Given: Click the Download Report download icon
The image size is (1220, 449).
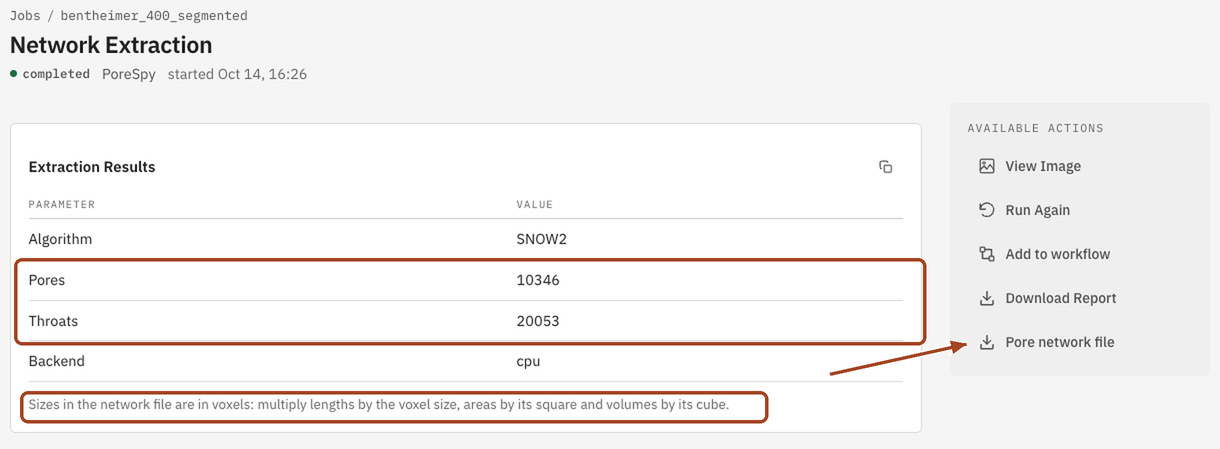Looking at the screenshot, I should click(986, 298).
